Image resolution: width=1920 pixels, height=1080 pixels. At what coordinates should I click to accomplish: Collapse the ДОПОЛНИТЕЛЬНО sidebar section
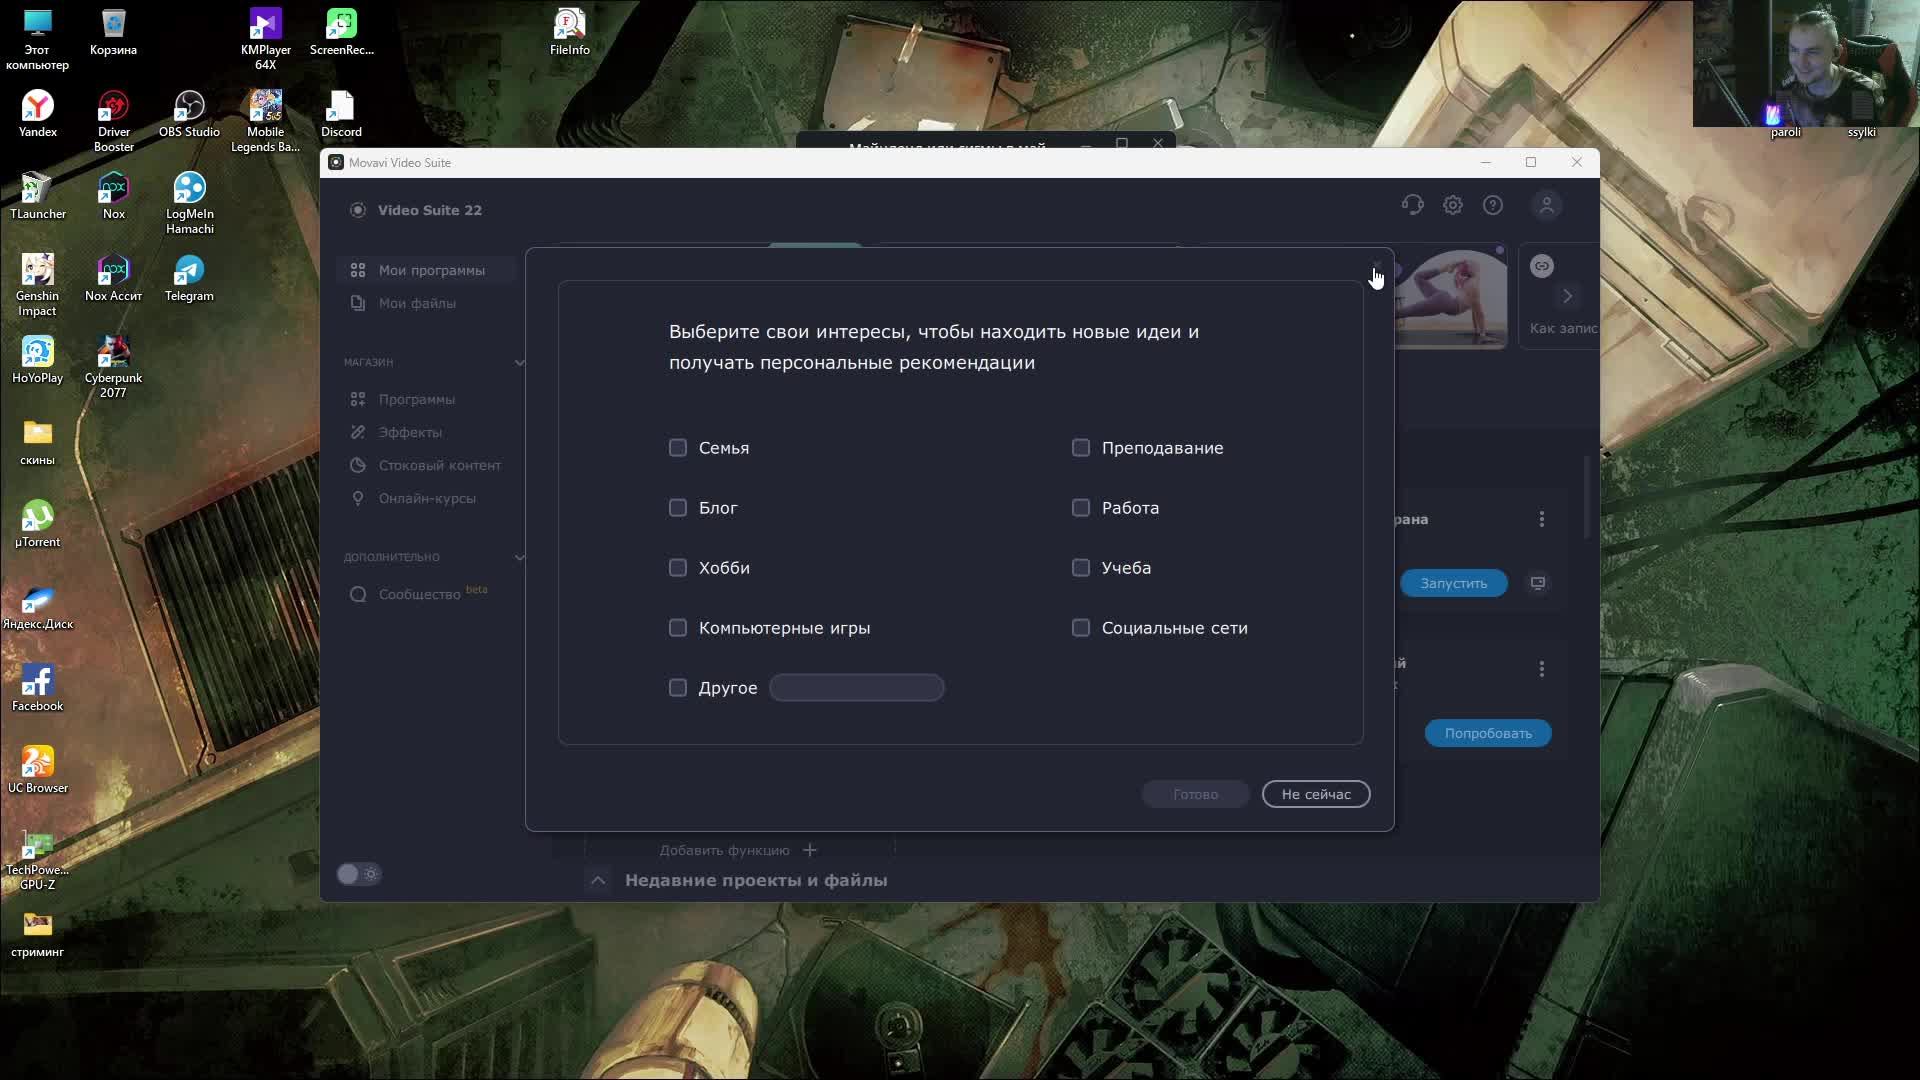click(x=519, y=557)
